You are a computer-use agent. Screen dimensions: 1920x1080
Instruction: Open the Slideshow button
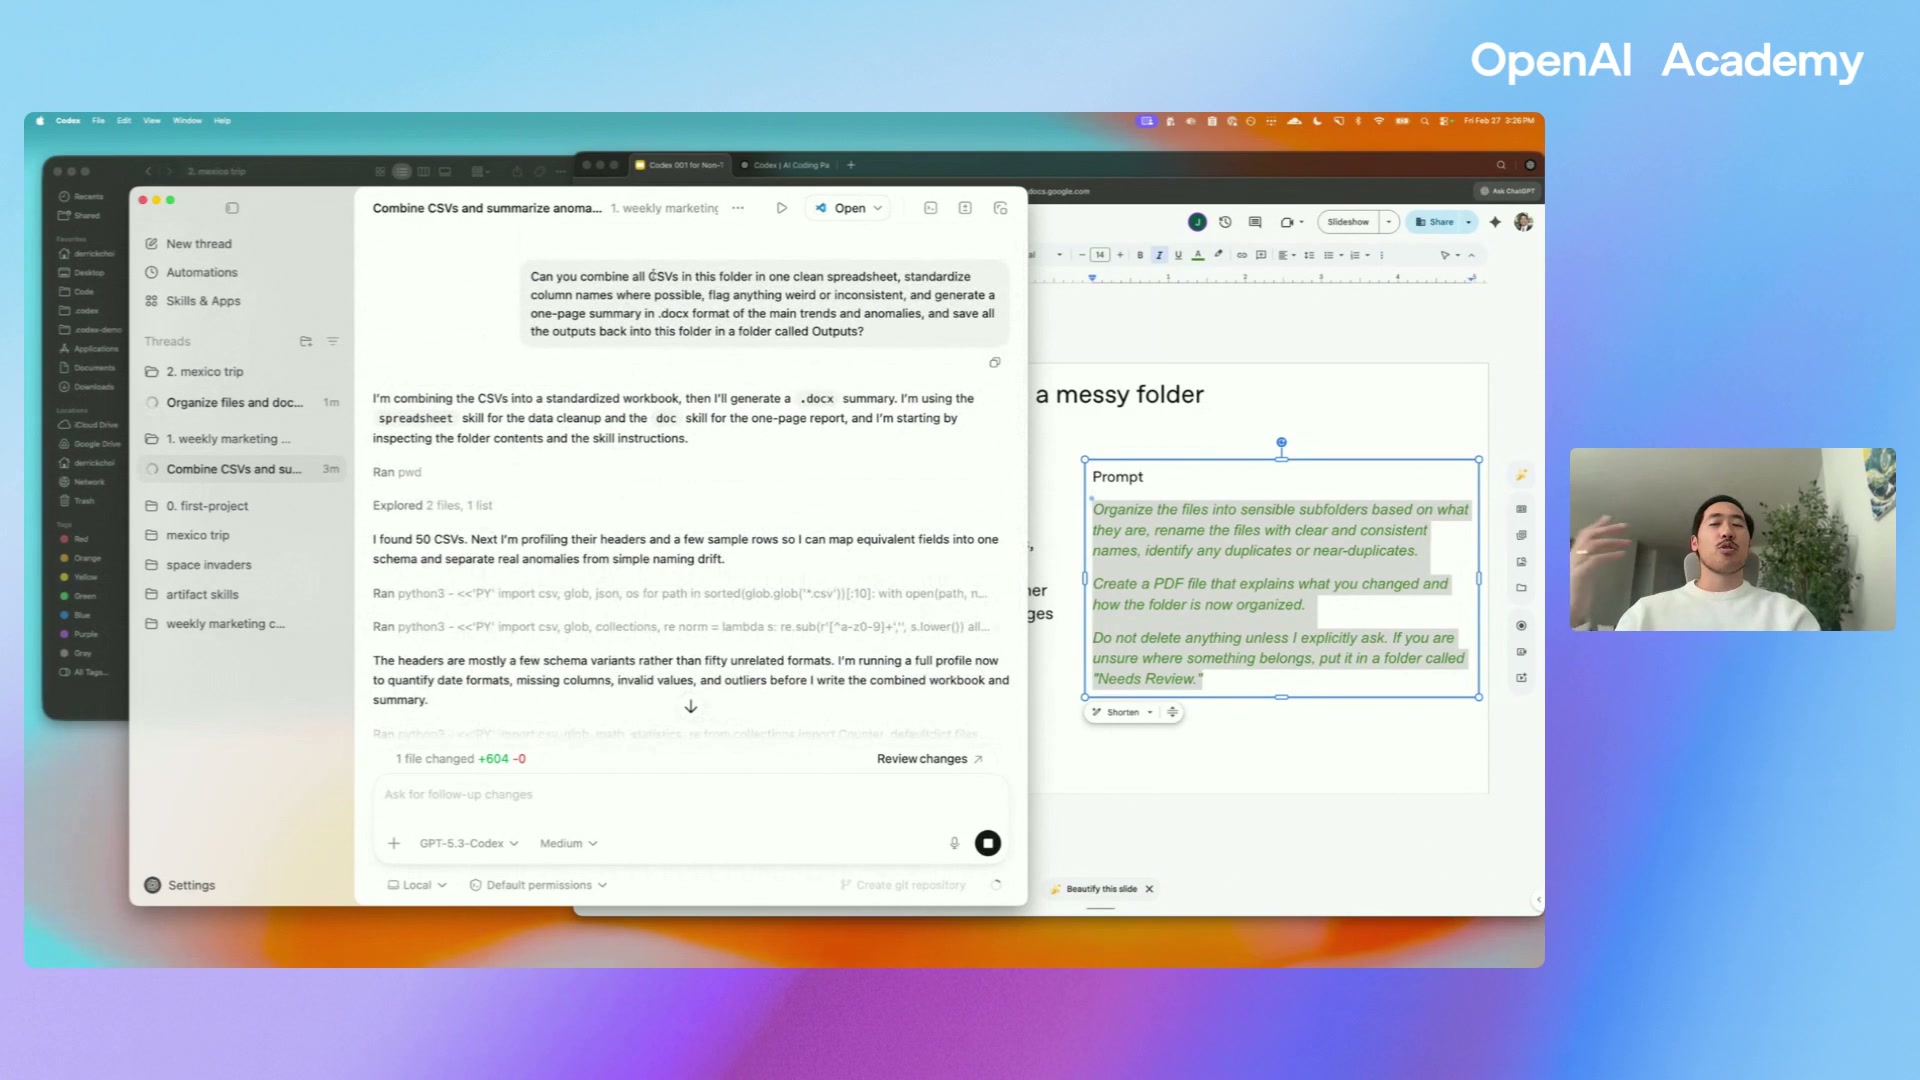click(1348, 222)
